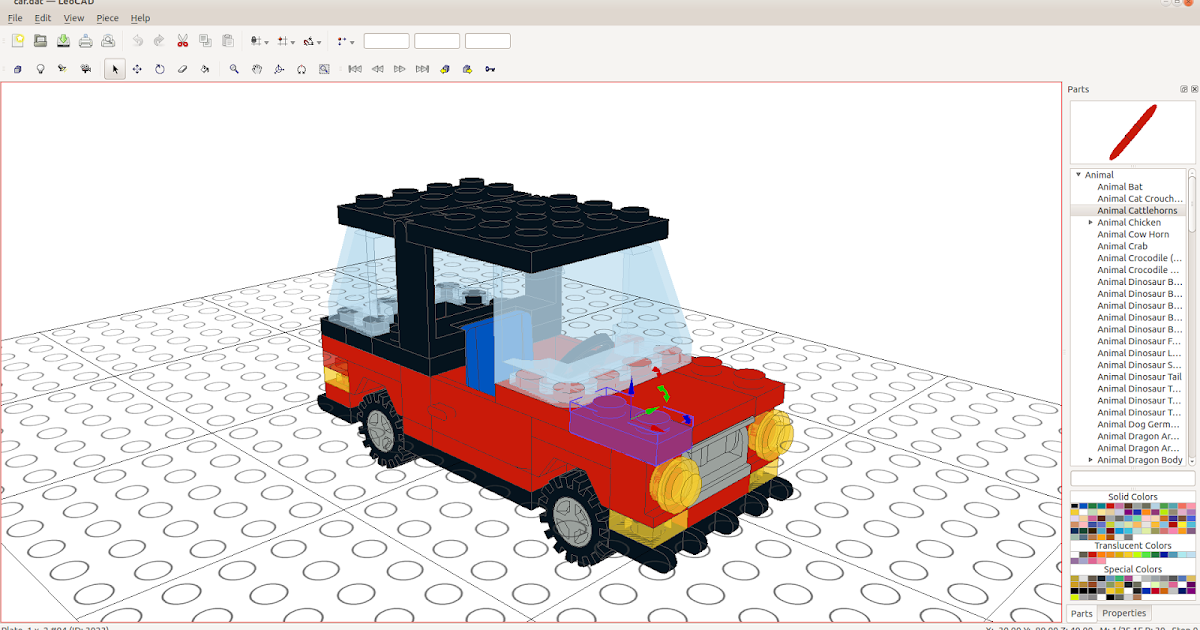Toggle the Add Keys key icon
The height and width of the screenshot is (630, 1200).
click(490, 69)
